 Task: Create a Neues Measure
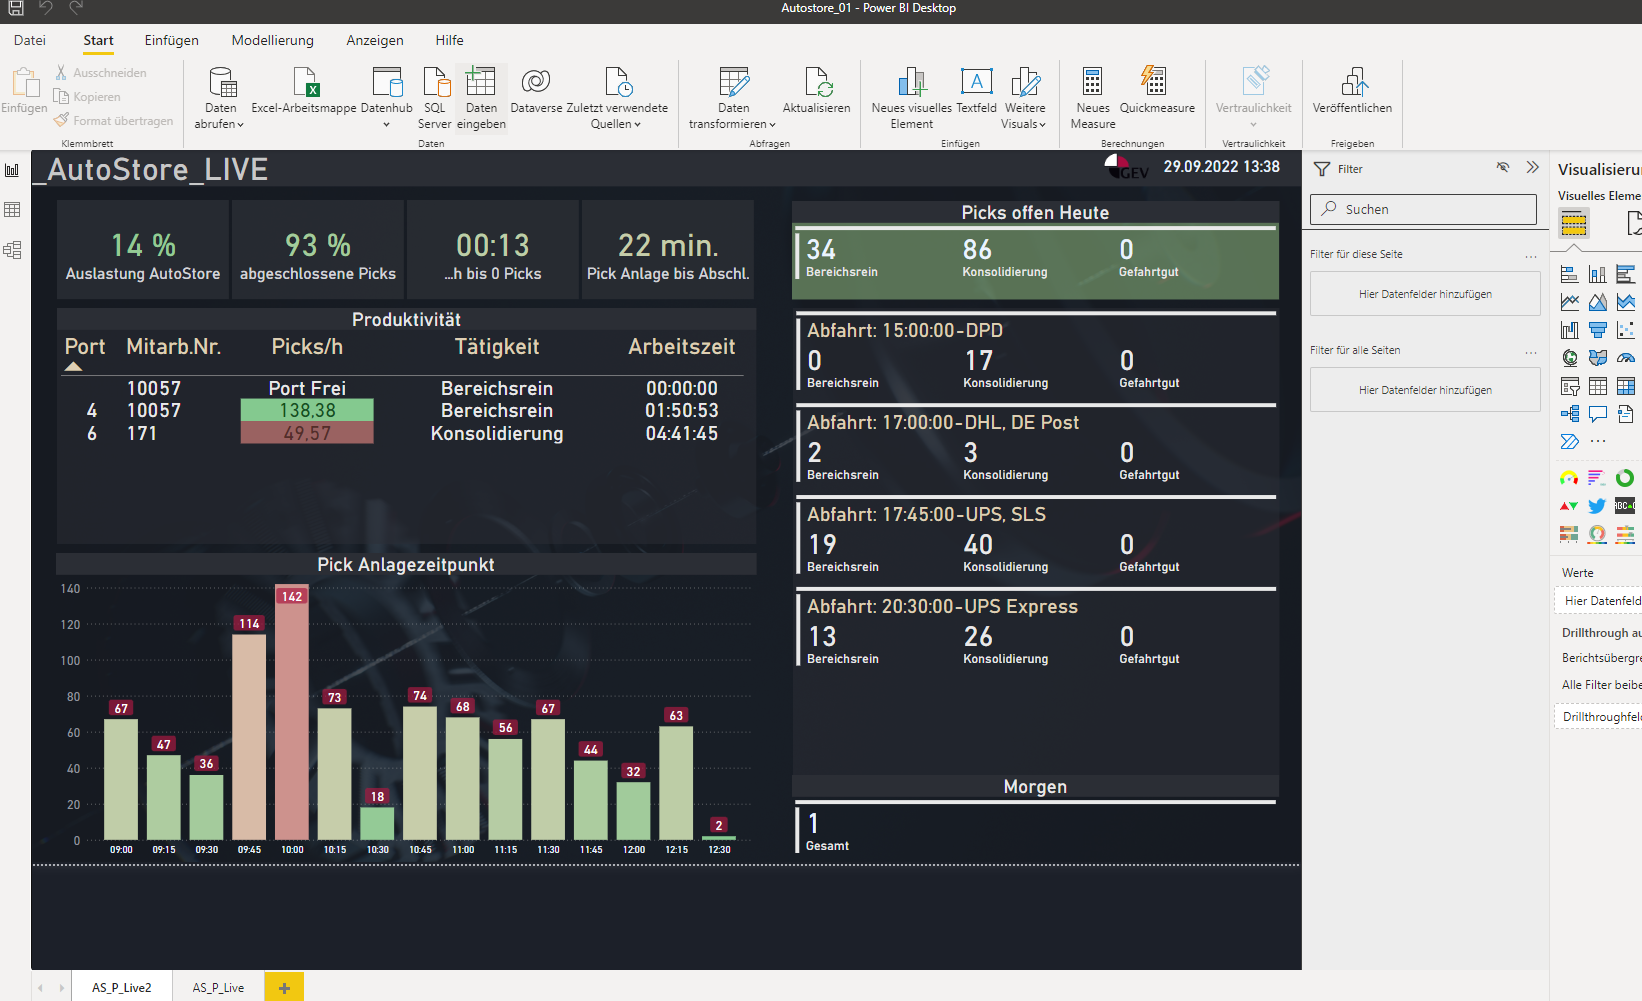[1093, 98]
